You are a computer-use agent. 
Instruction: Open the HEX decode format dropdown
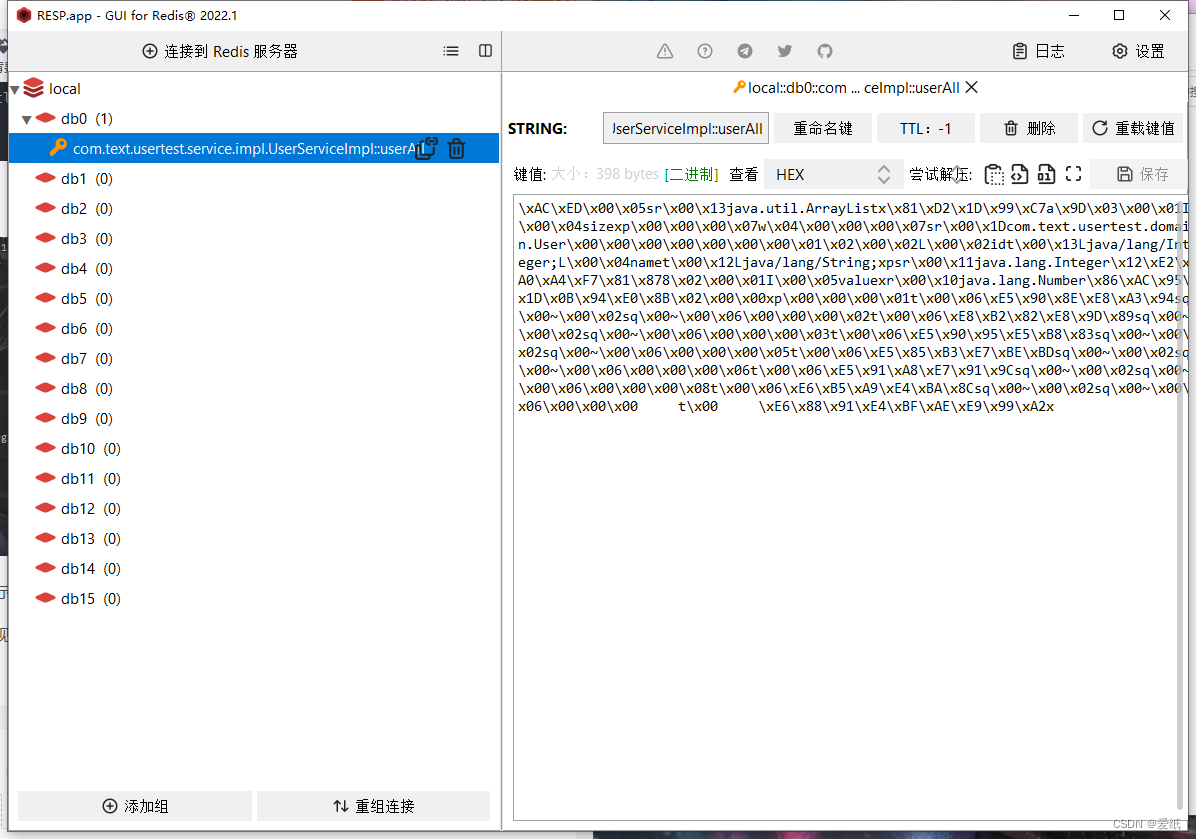832,173
